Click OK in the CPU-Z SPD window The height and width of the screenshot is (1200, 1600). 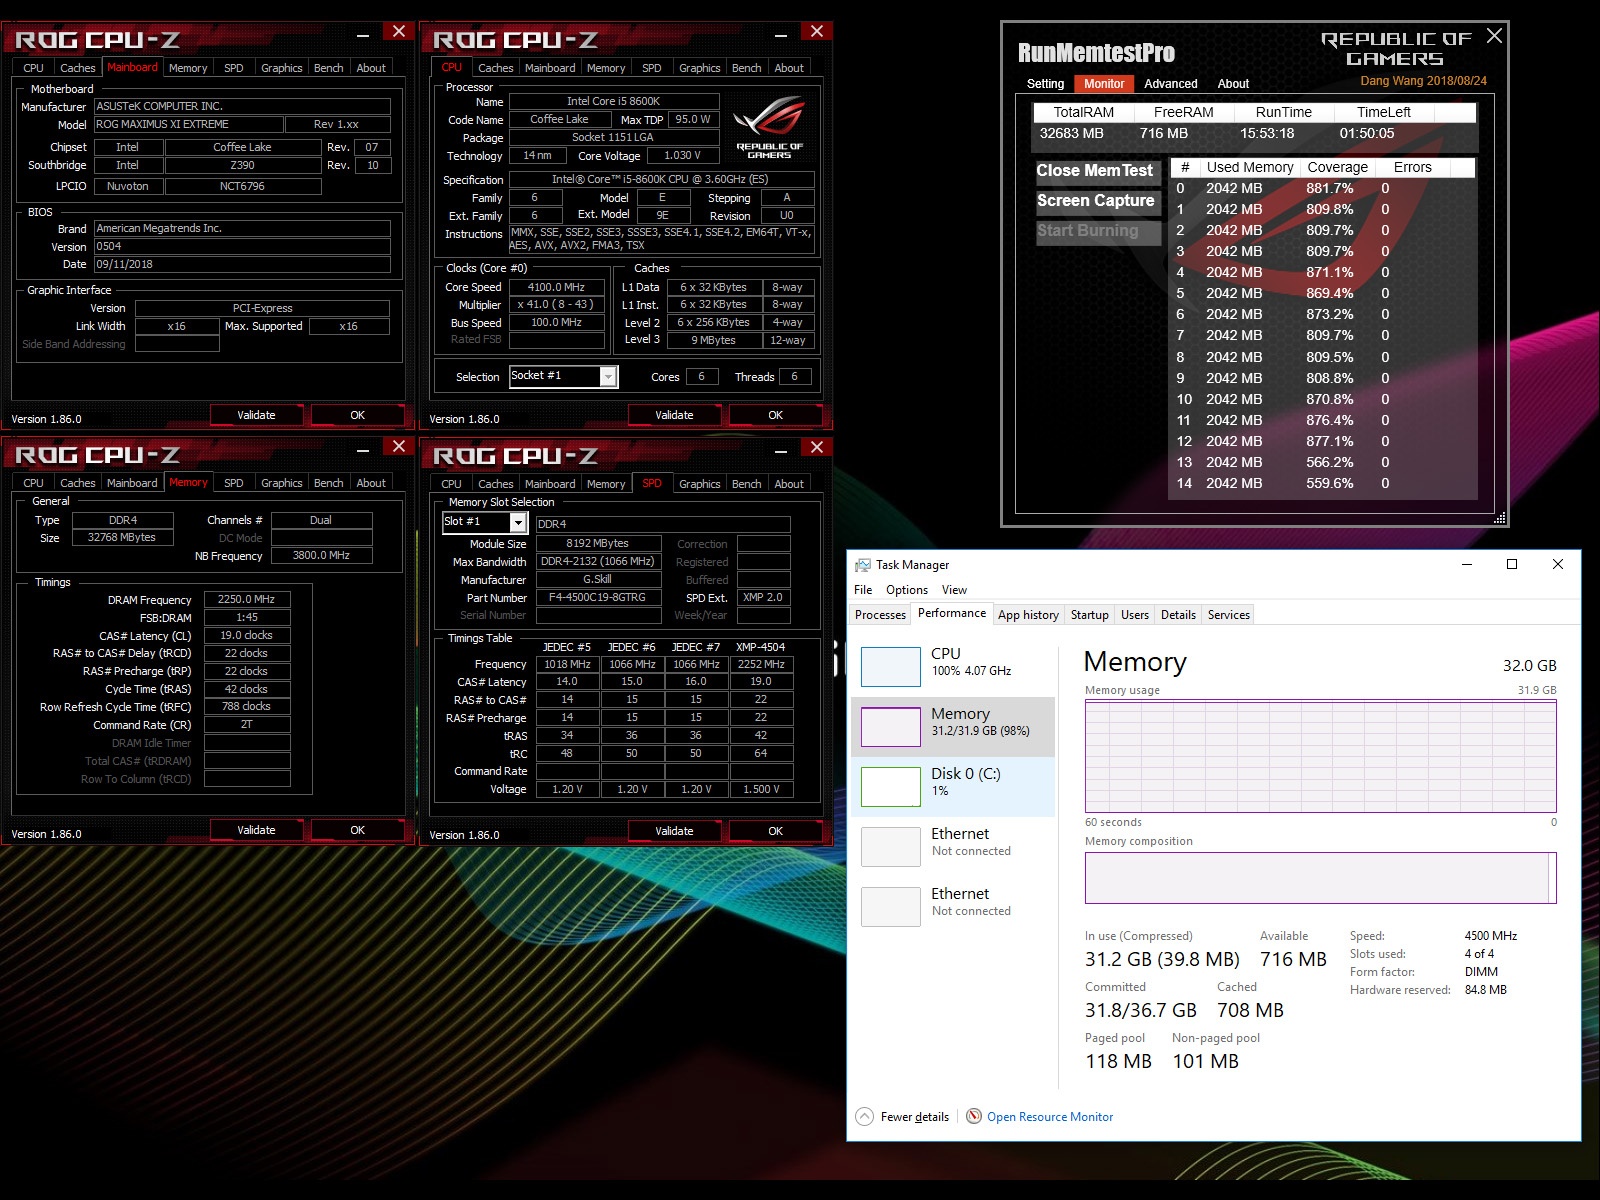click(775, 831)
